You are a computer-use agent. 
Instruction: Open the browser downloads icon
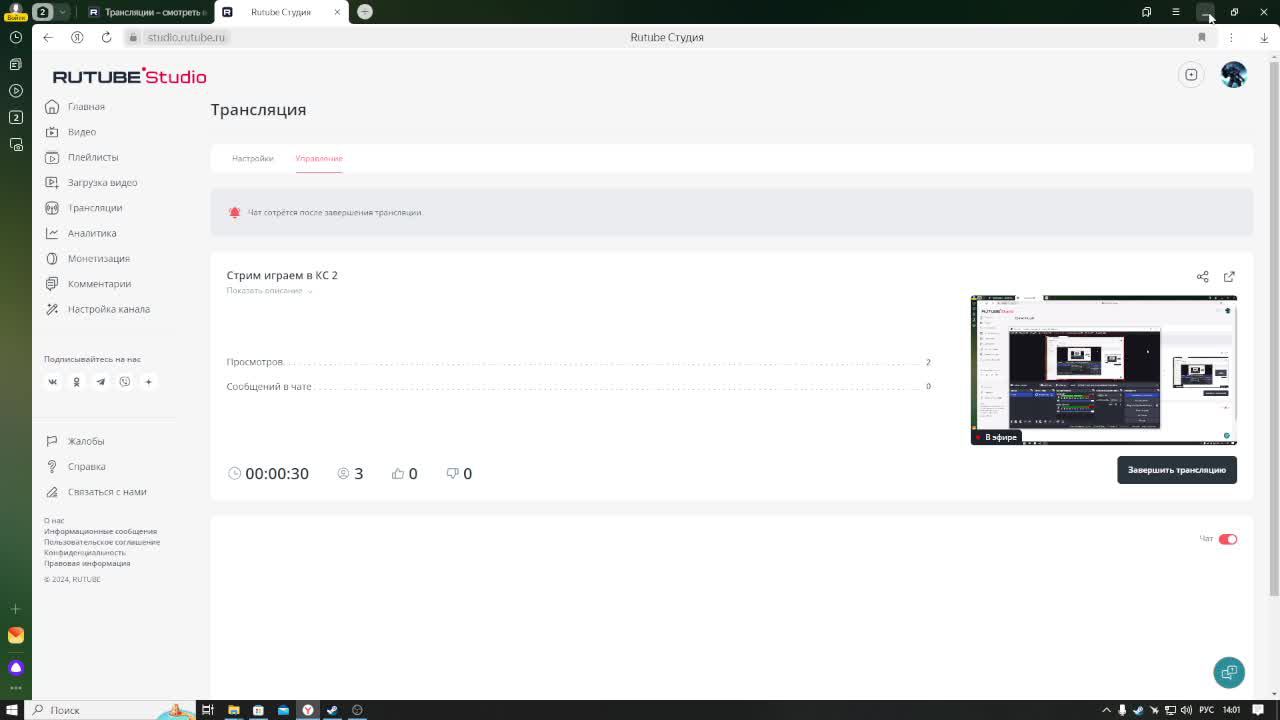click(x=1264, y=37)
